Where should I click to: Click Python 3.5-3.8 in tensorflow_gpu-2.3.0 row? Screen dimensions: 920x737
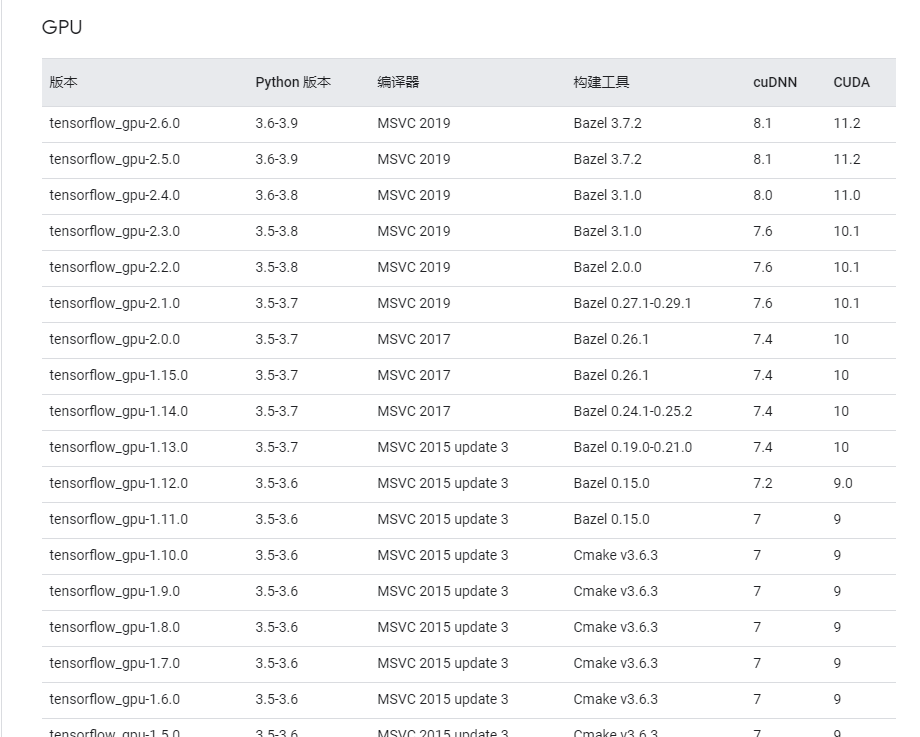pyautogui.click(x=276, y=231)
